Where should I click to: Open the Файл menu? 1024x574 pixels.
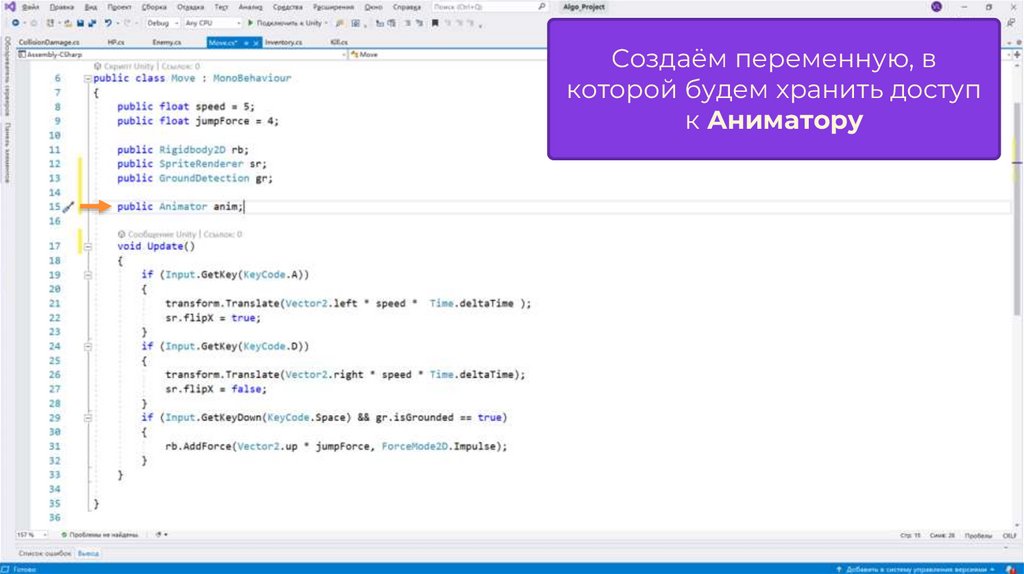(x=31, y=7)
